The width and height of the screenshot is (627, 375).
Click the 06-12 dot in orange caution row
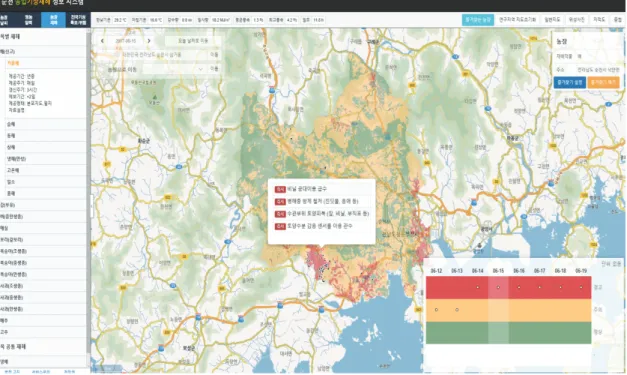click(x=436, y=310)
